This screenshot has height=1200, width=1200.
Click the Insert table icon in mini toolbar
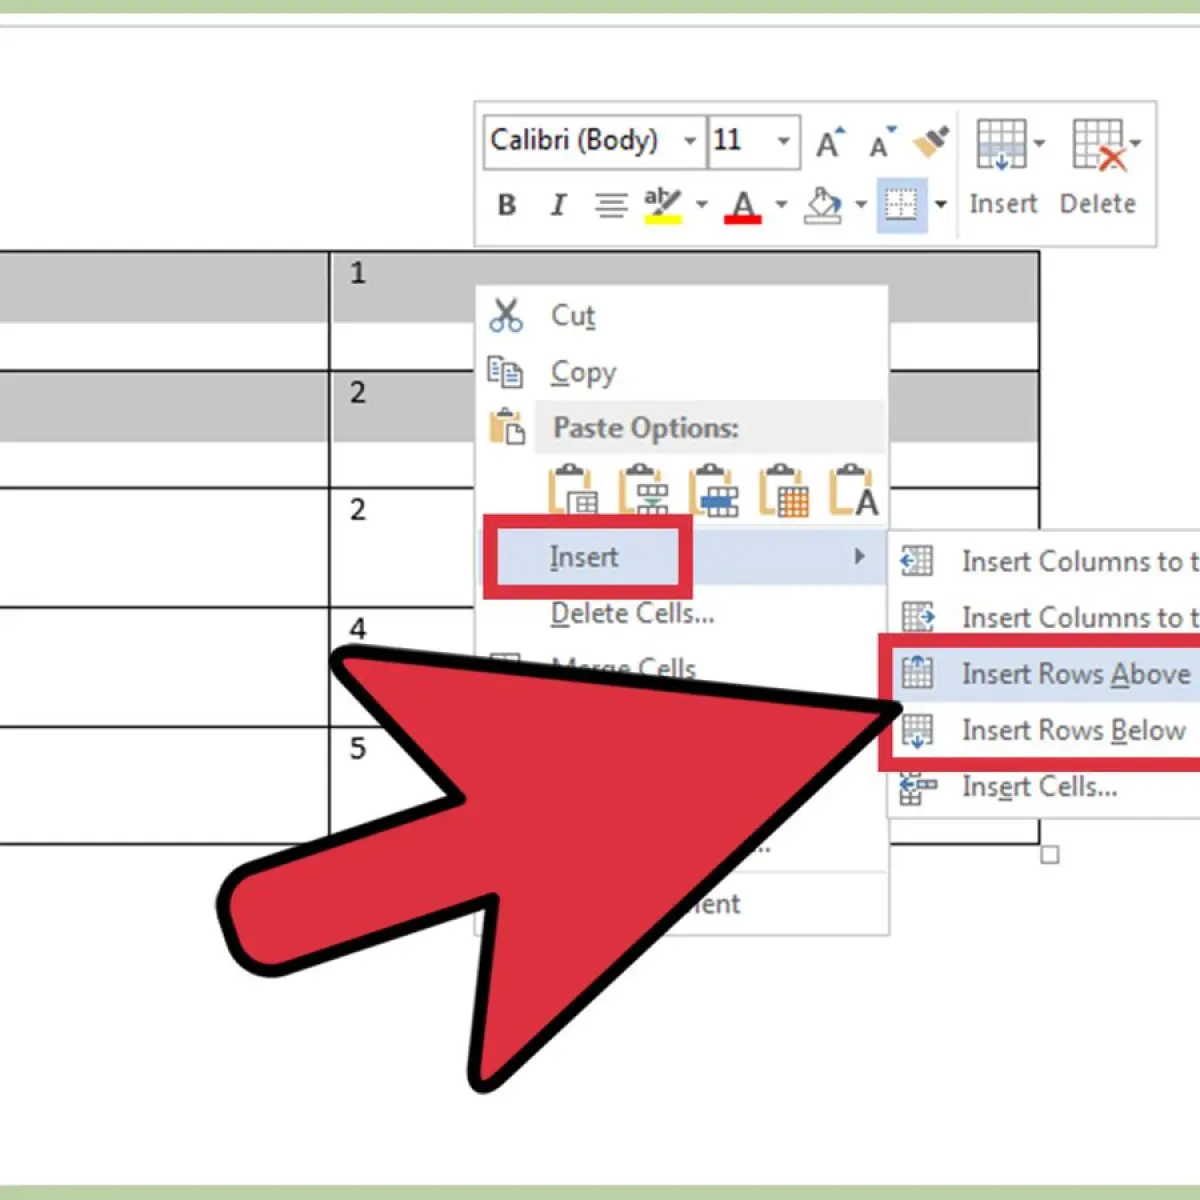pos(1002,145)
